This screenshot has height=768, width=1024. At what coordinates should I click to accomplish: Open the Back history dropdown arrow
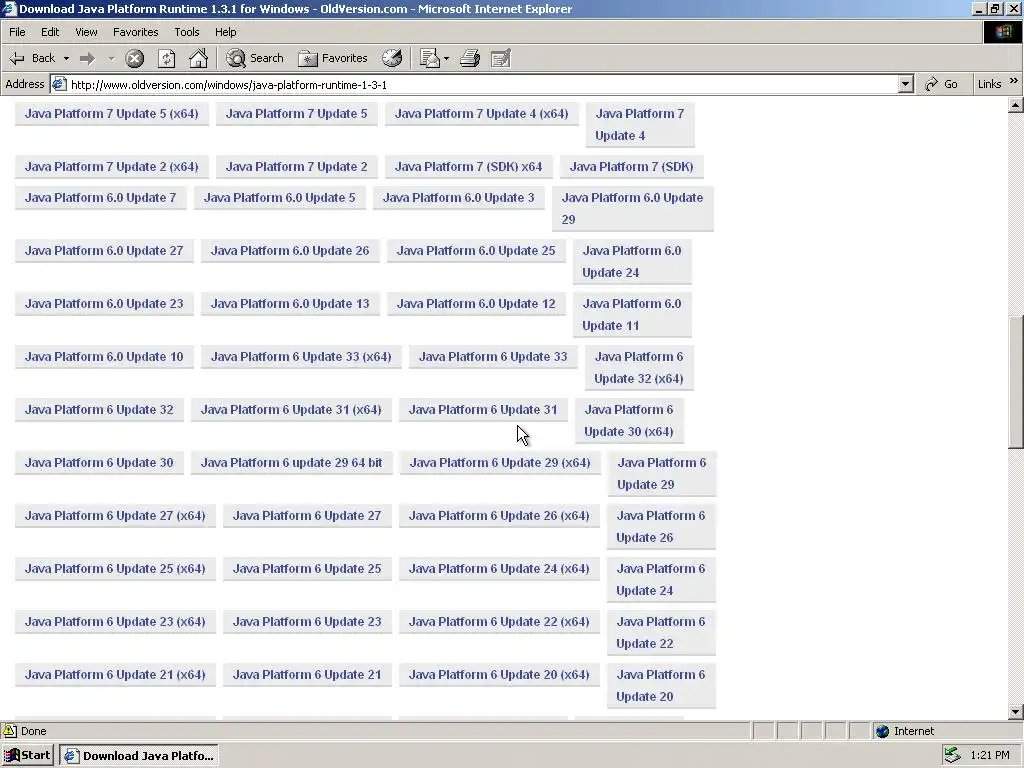66,58
